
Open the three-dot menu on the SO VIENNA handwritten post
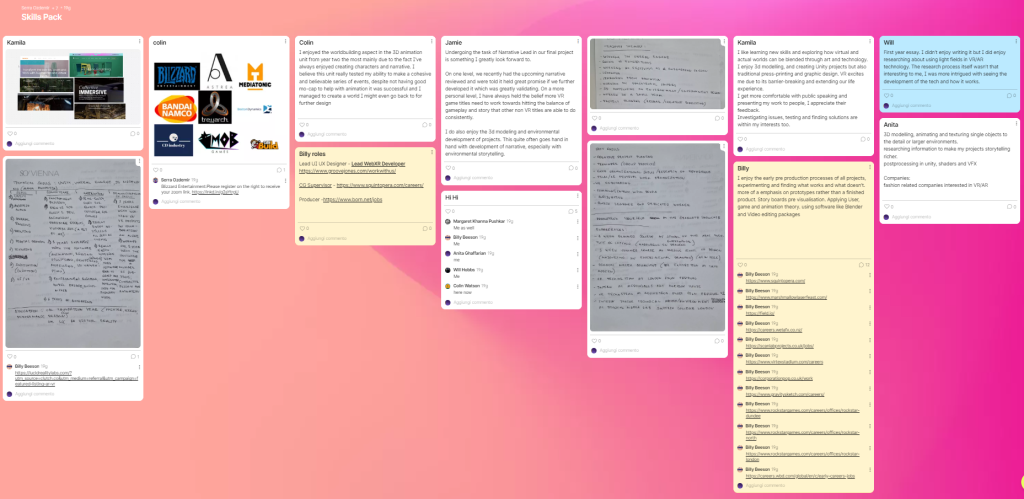[139, 161]
